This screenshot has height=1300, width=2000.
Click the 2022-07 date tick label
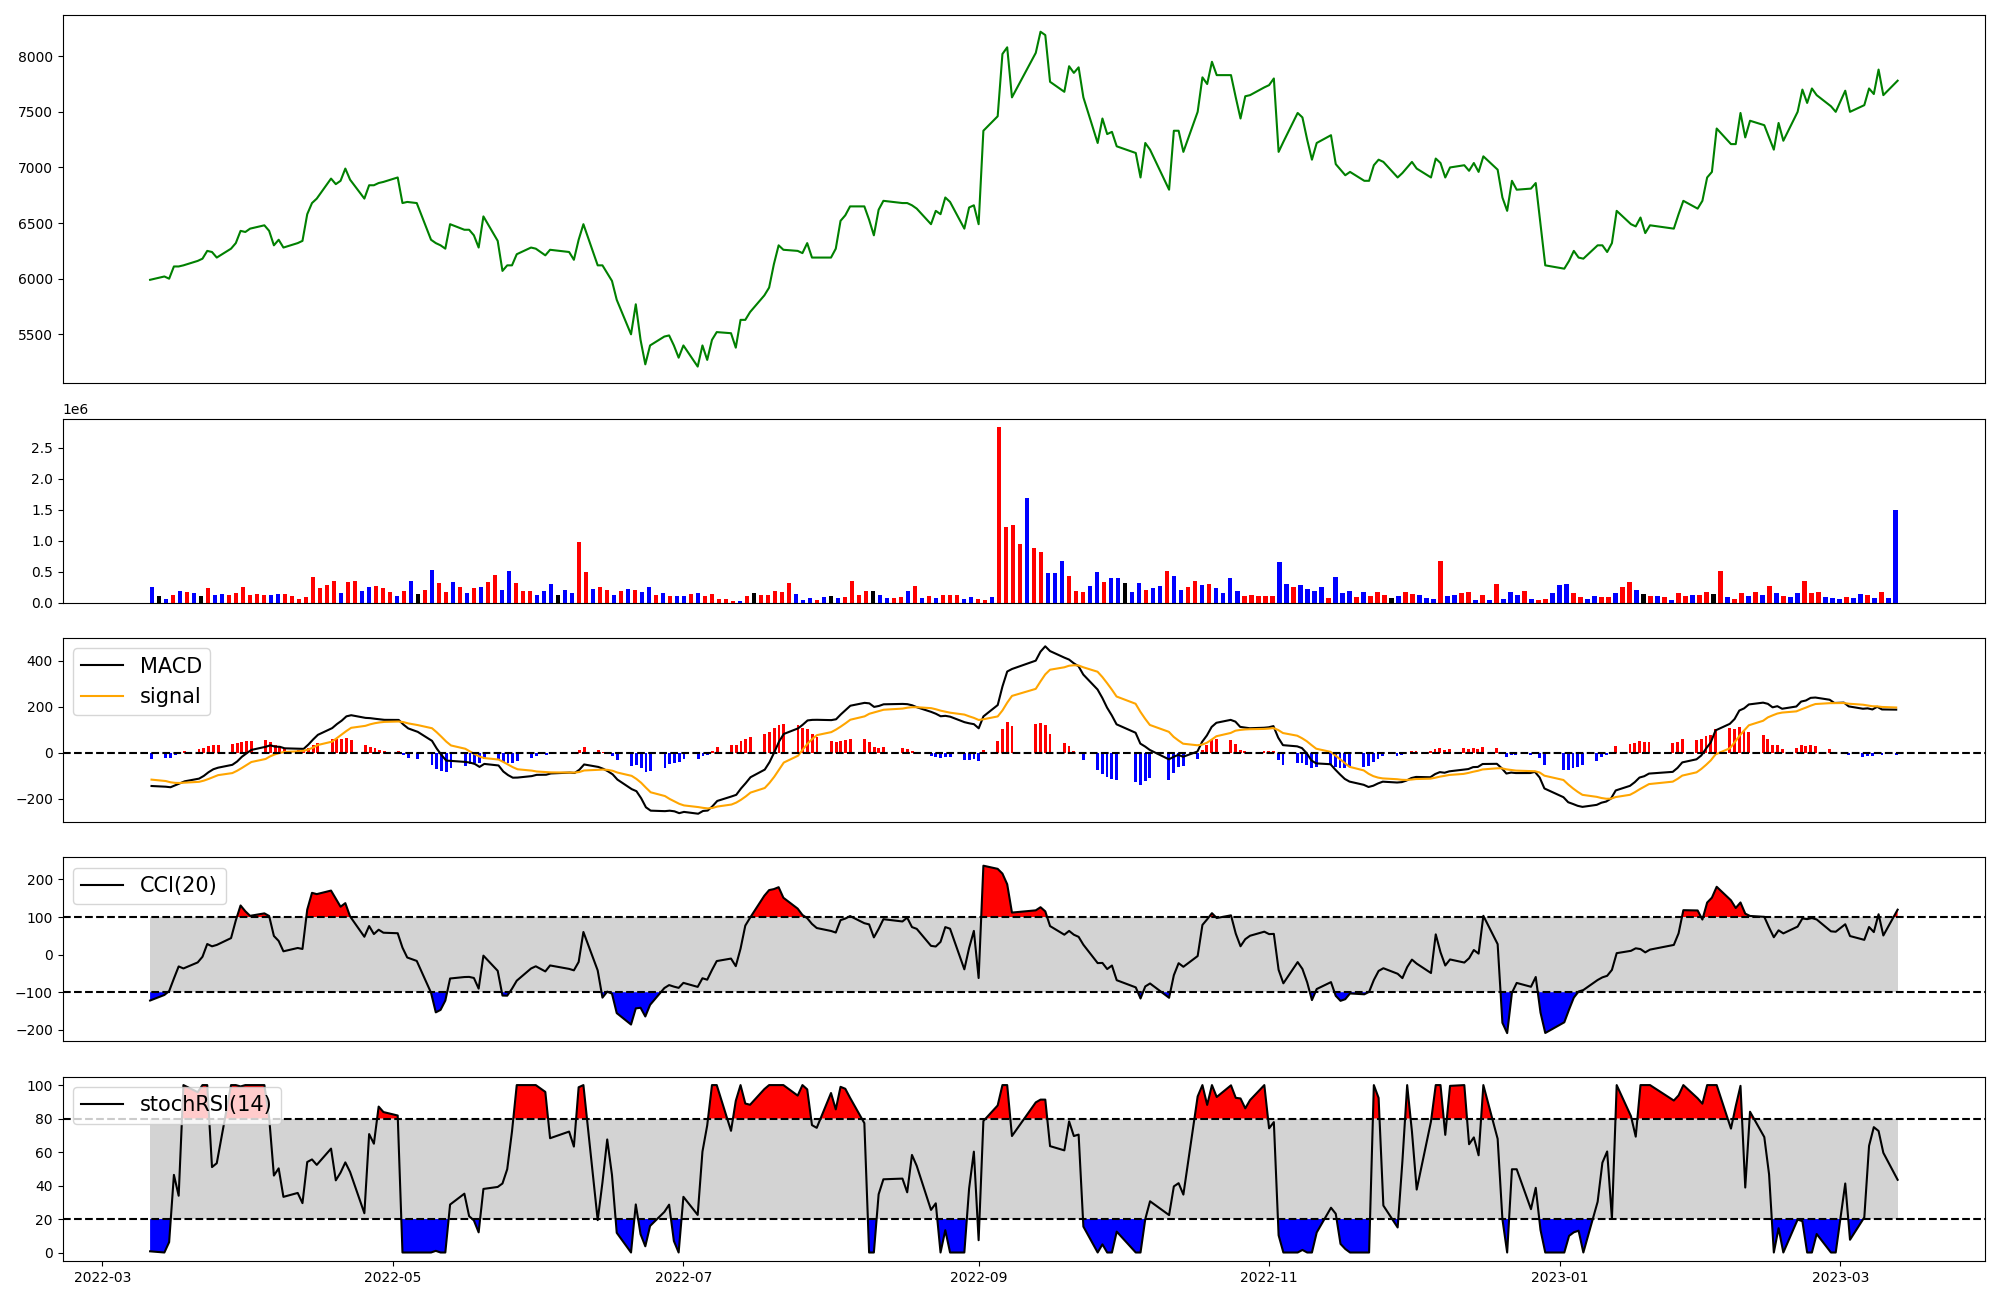coord(684,1277)
